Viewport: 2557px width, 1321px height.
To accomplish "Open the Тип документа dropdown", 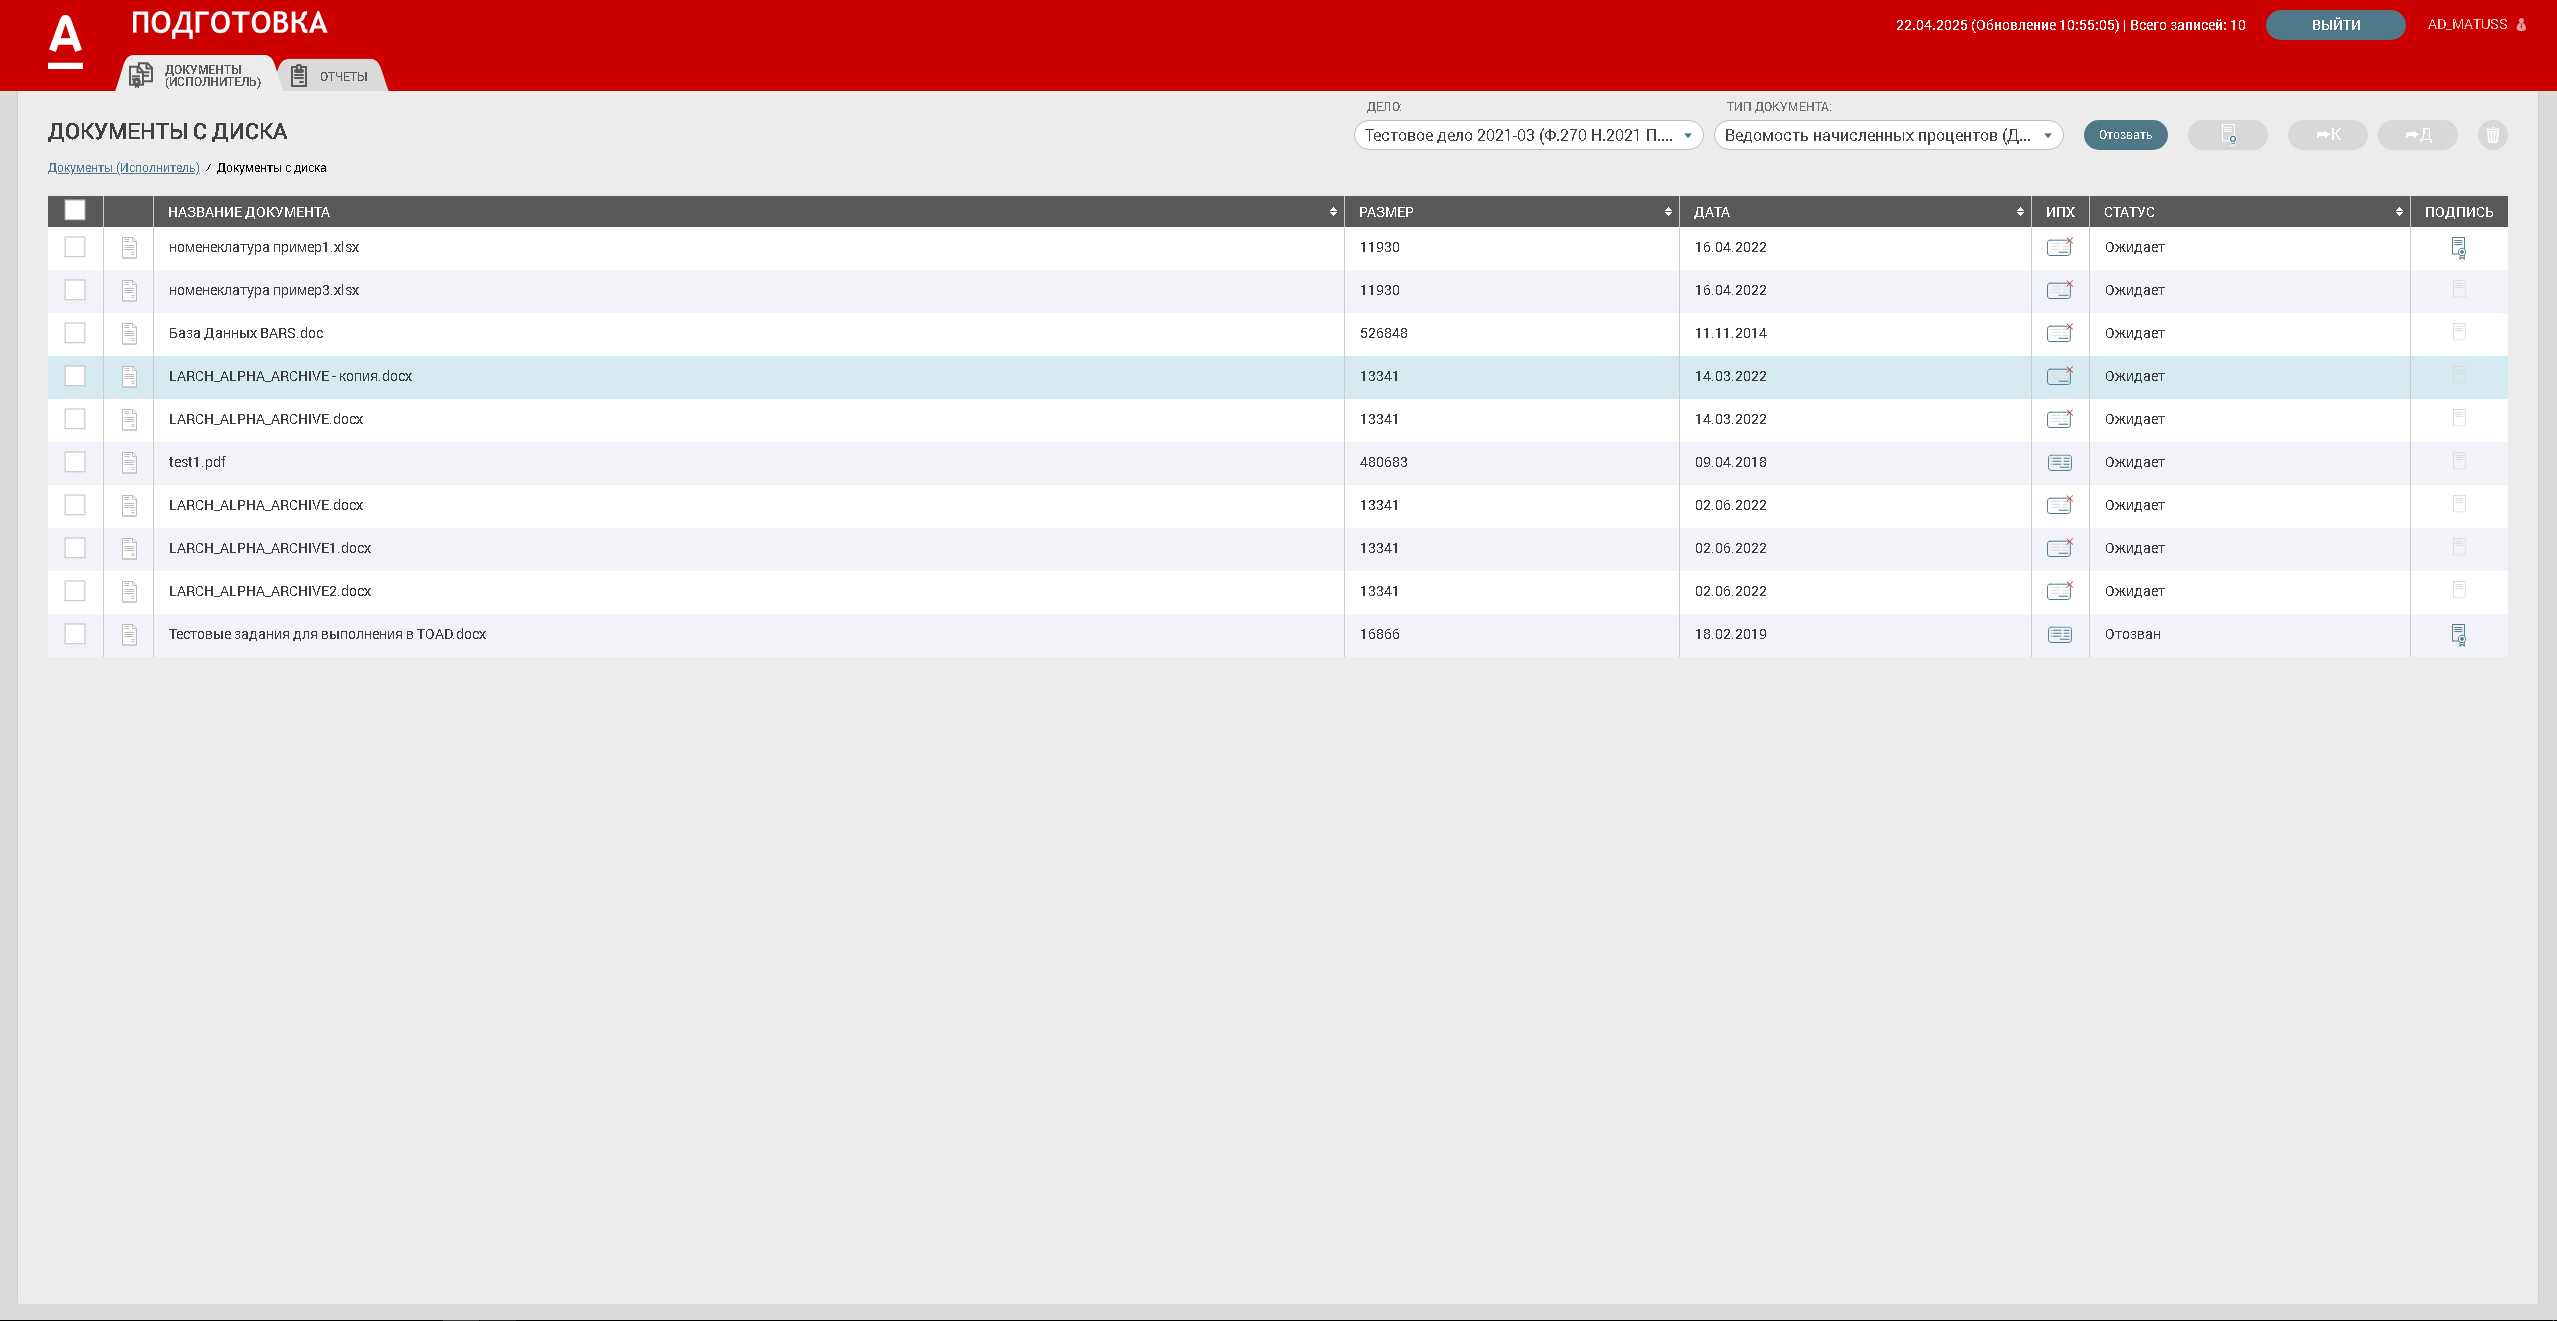I will 1888,135.
